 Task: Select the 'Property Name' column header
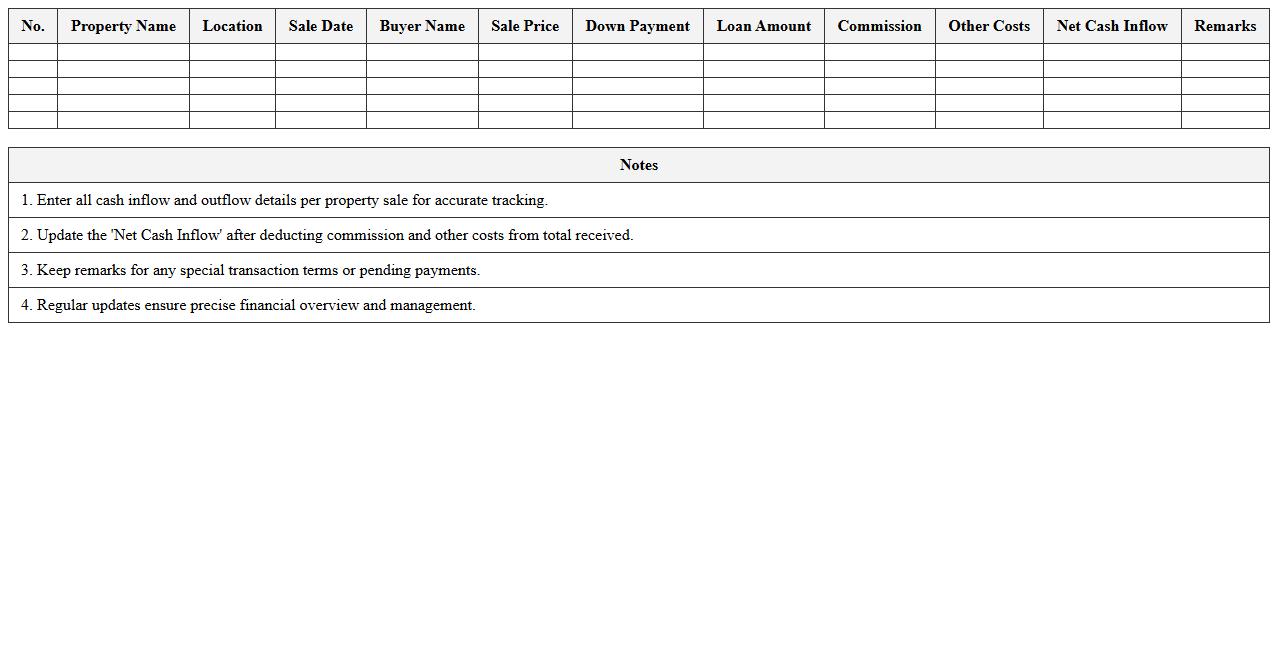(x=123, y=26)
